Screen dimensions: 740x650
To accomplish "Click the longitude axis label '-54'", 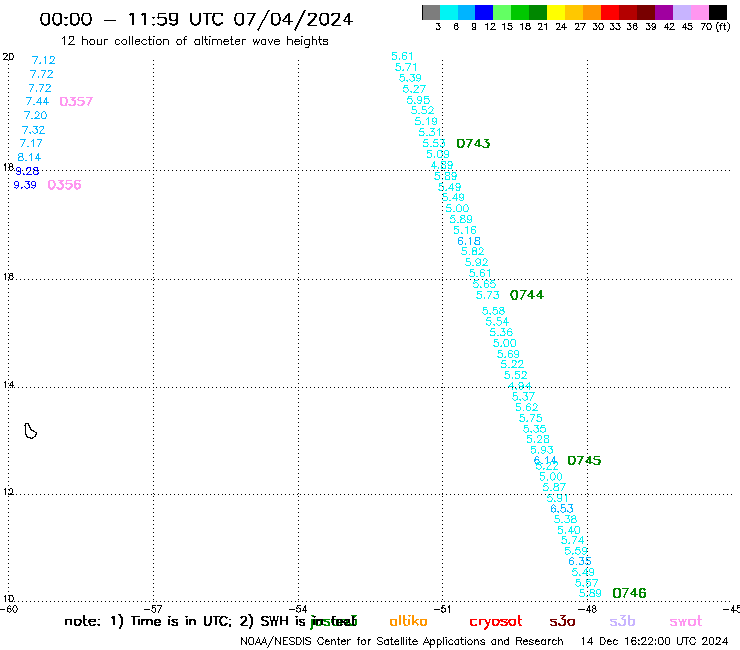I will pyautogui.click(x=298, y=609).
